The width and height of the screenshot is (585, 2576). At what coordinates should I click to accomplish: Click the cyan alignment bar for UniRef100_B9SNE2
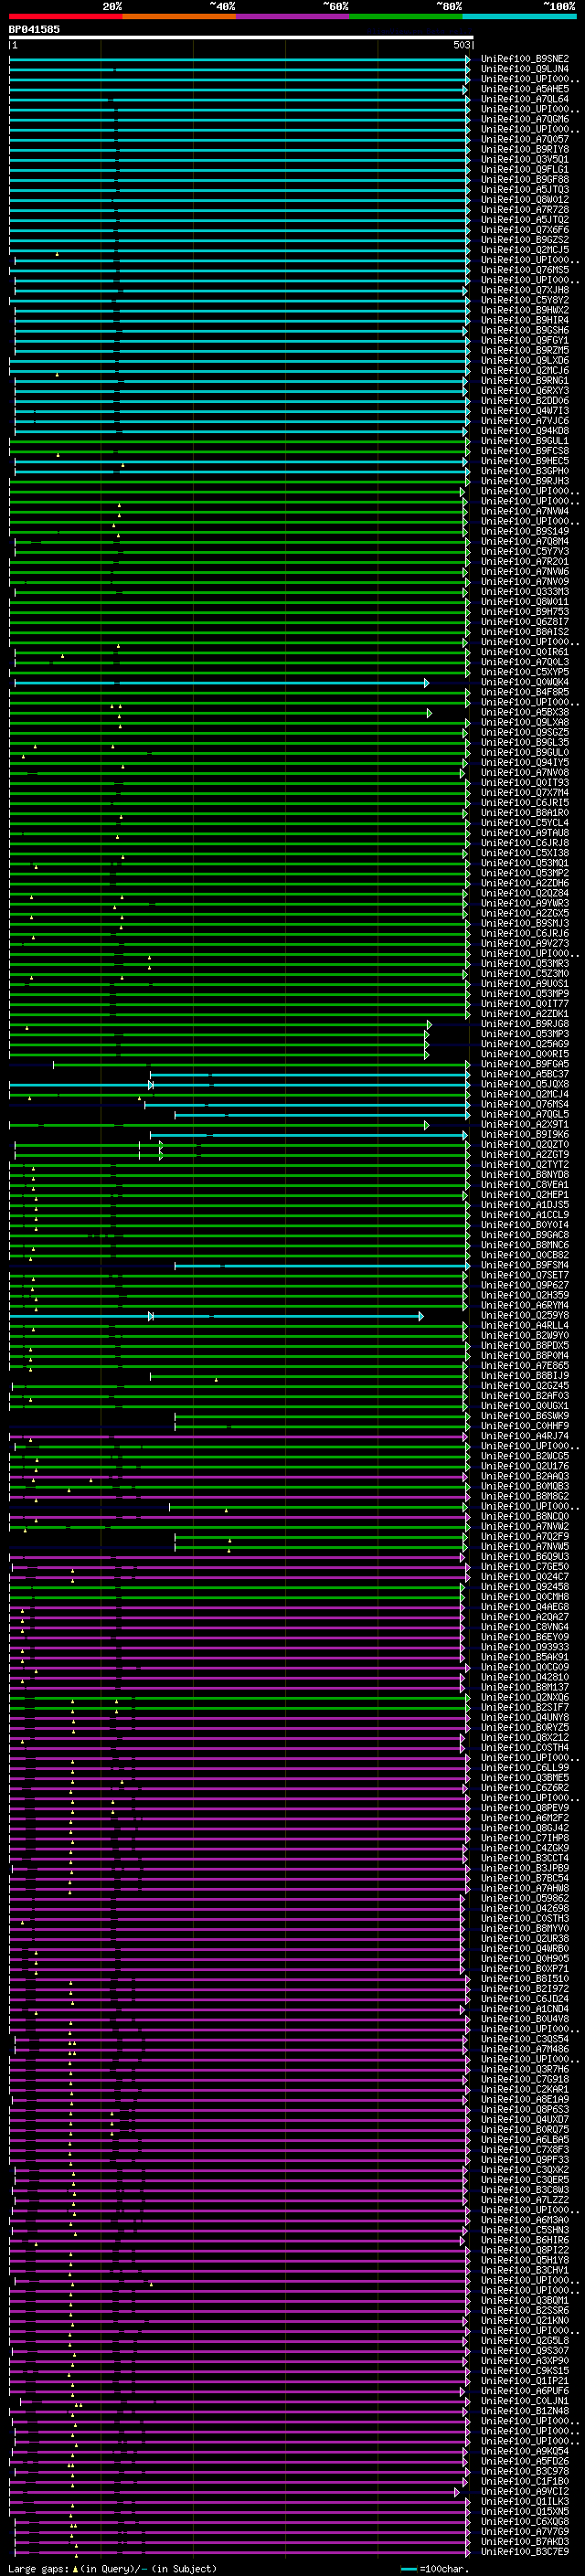tap(239, 59)
